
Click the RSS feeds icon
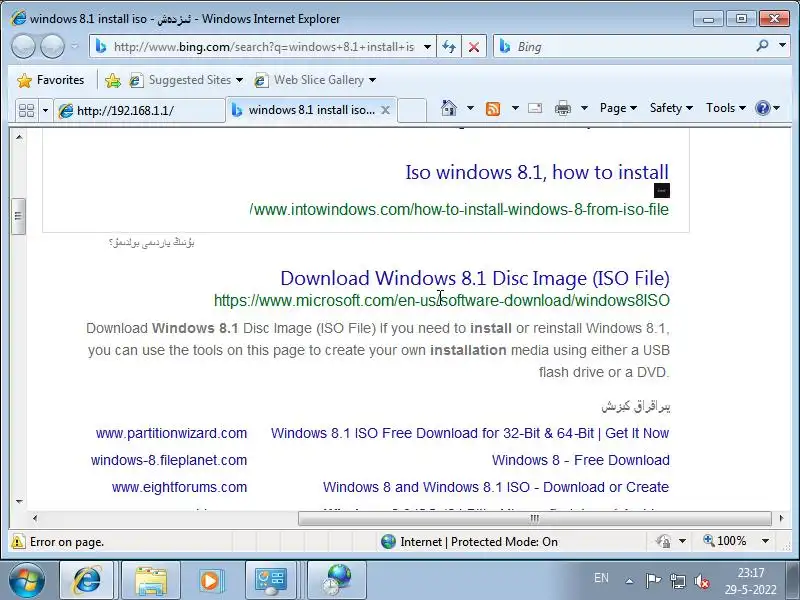pyautogui.click(x=493, y=108)
